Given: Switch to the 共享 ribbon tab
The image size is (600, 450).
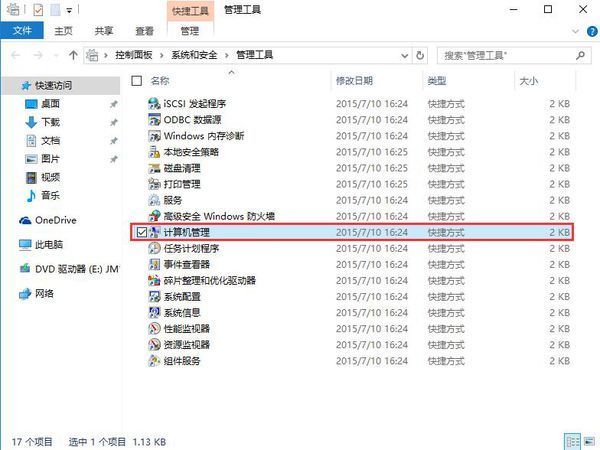Looking at the screenshot, I should tap(104, 31).
